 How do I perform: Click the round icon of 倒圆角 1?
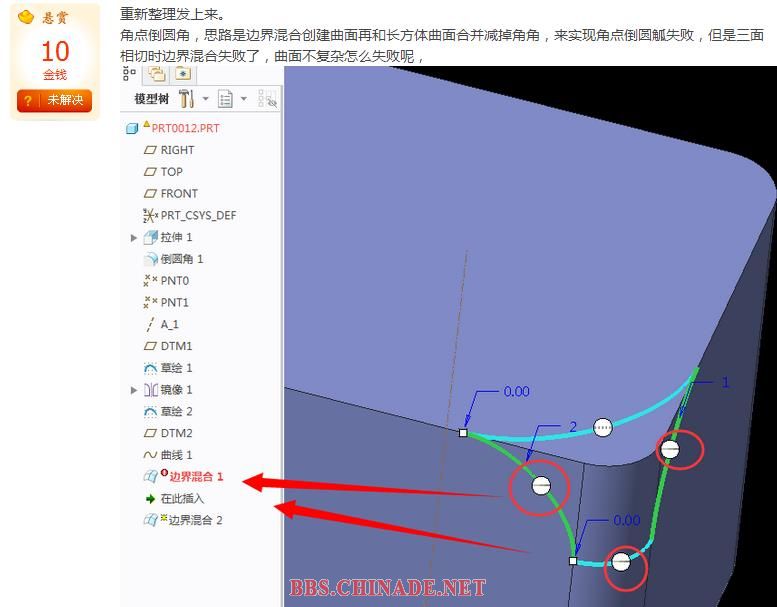pos(150,259)
